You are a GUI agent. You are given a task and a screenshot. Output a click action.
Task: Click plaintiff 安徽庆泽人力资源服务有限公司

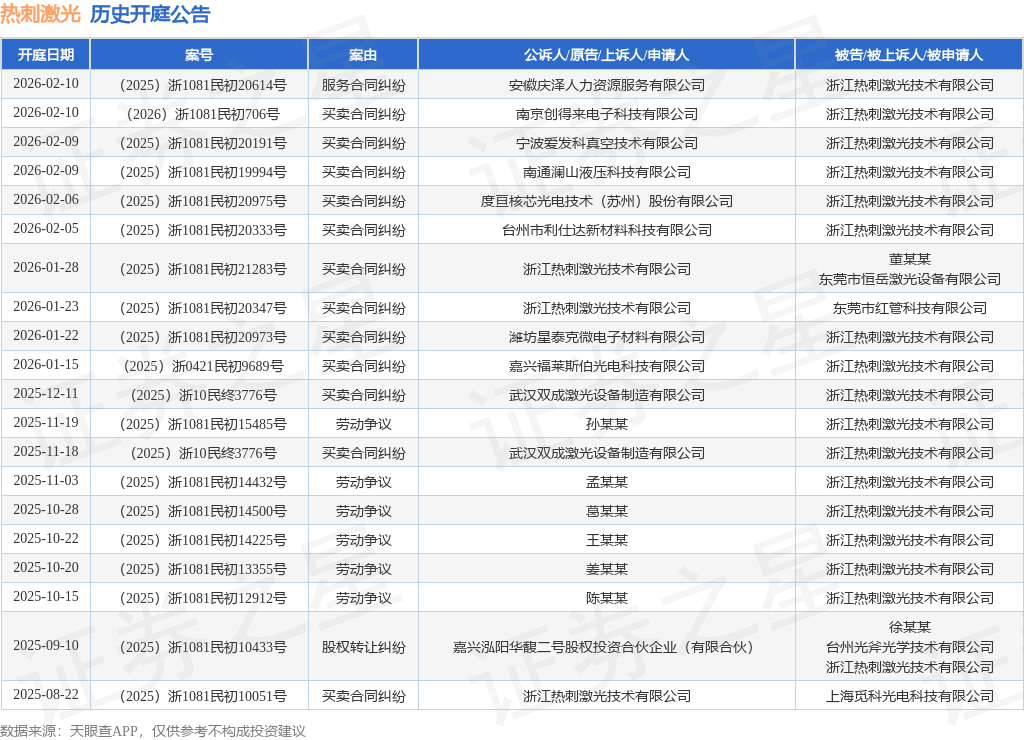pos(607,85)
